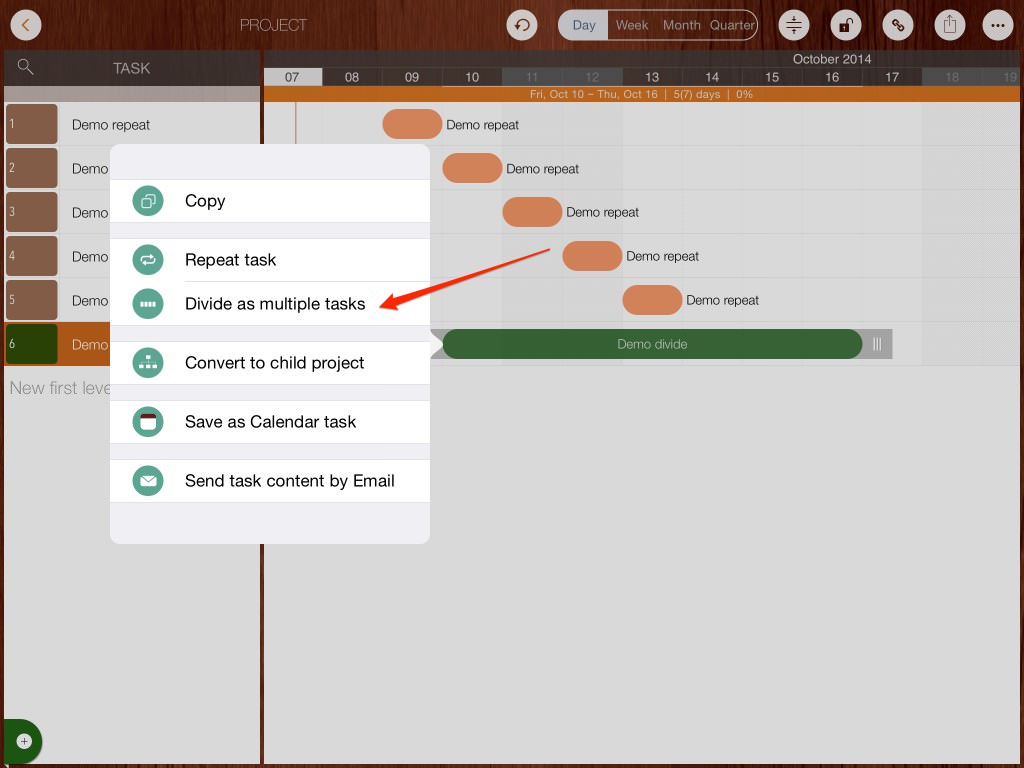Image resolution: width=1024 pixels, height=768 pixels.
Task: Switch timeline to Week view
Action: point(631,25)
